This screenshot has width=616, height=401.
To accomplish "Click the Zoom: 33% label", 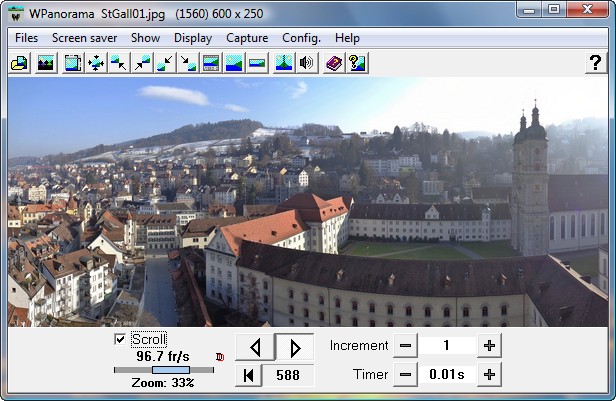I will click(163, 383).
